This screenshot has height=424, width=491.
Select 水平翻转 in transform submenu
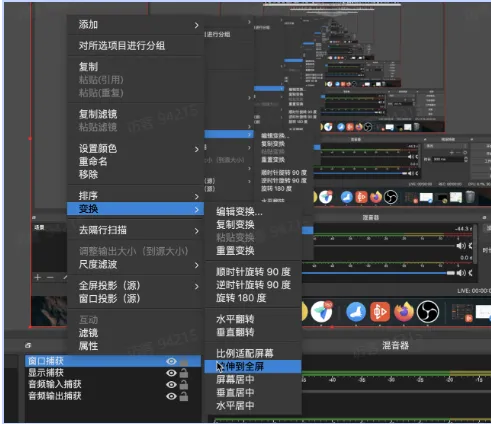[235, 319]
